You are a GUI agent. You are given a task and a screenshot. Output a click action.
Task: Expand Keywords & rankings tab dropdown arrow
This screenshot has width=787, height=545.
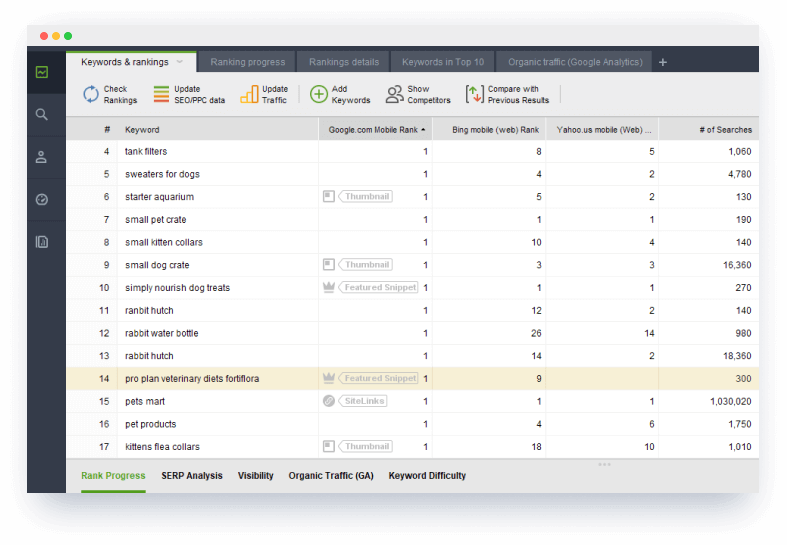click(180, 62)
